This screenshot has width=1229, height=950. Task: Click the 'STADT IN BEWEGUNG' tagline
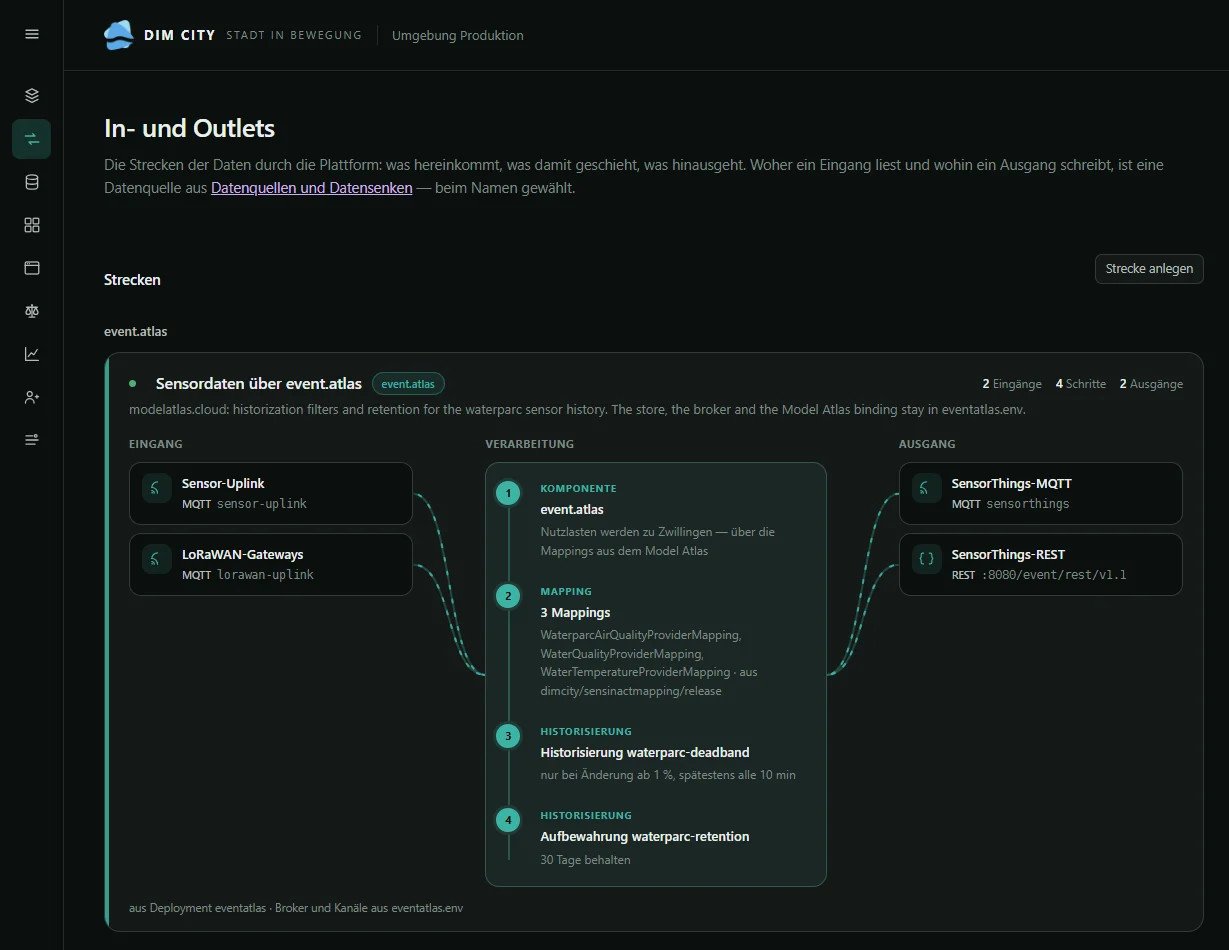click(294, 35)
